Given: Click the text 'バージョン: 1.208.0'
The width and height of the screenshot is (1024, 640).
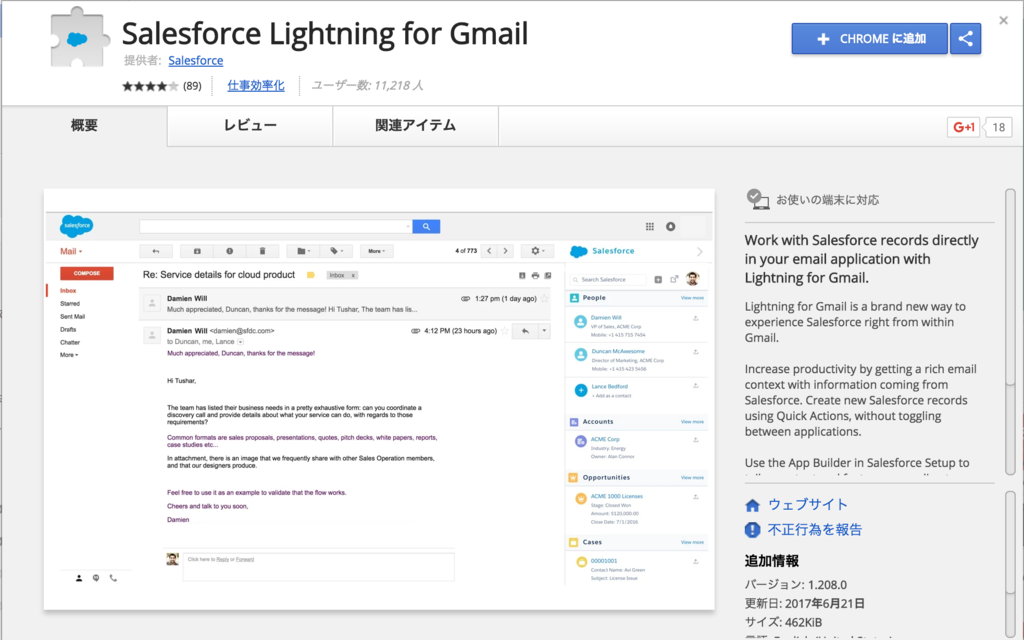Looking at the screenshot, I should click(x=795, y=584).
